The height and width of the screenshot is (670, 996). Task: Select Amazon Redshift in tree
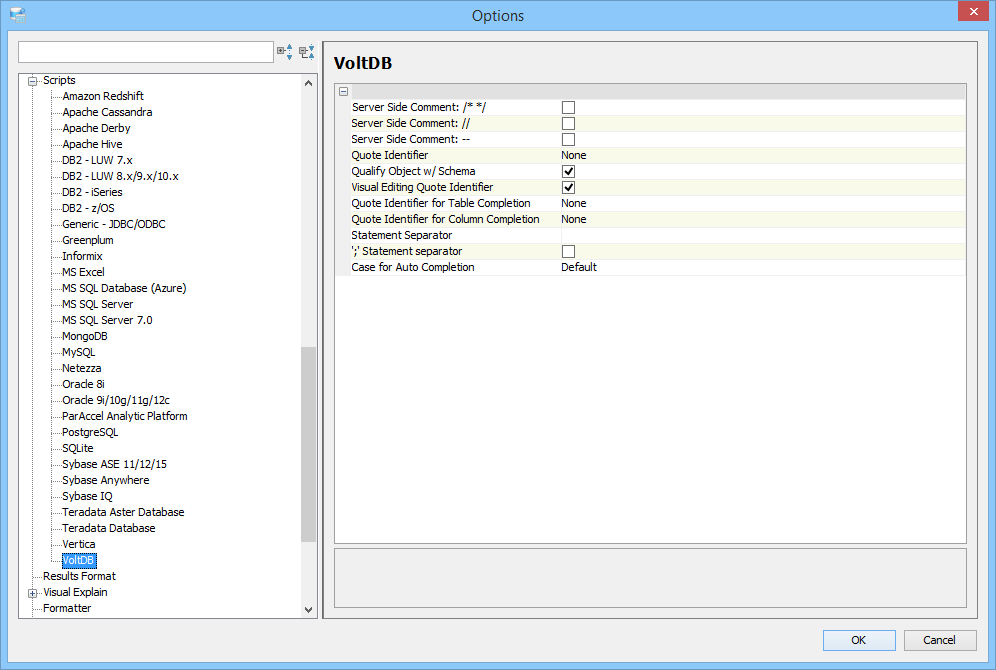click(x=103, y=96)
